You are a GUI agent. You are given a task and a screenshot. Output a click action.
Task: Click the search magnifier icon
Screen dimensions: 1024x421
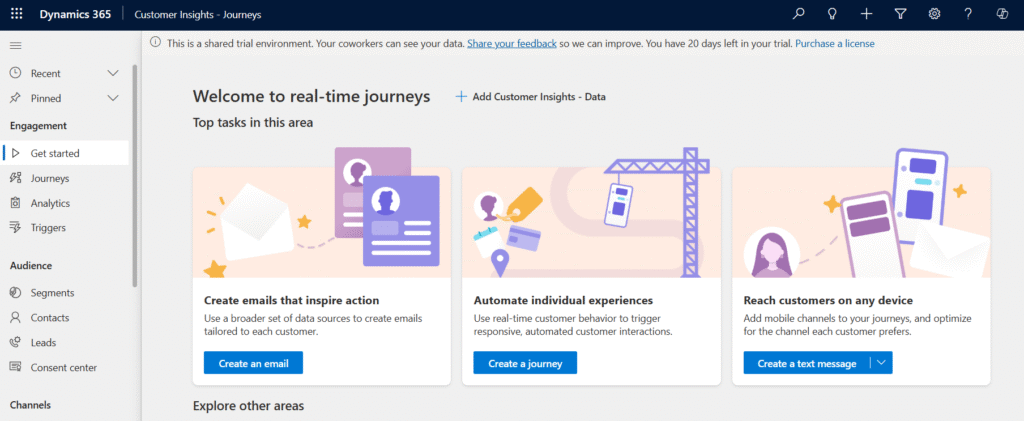[798, 14]
